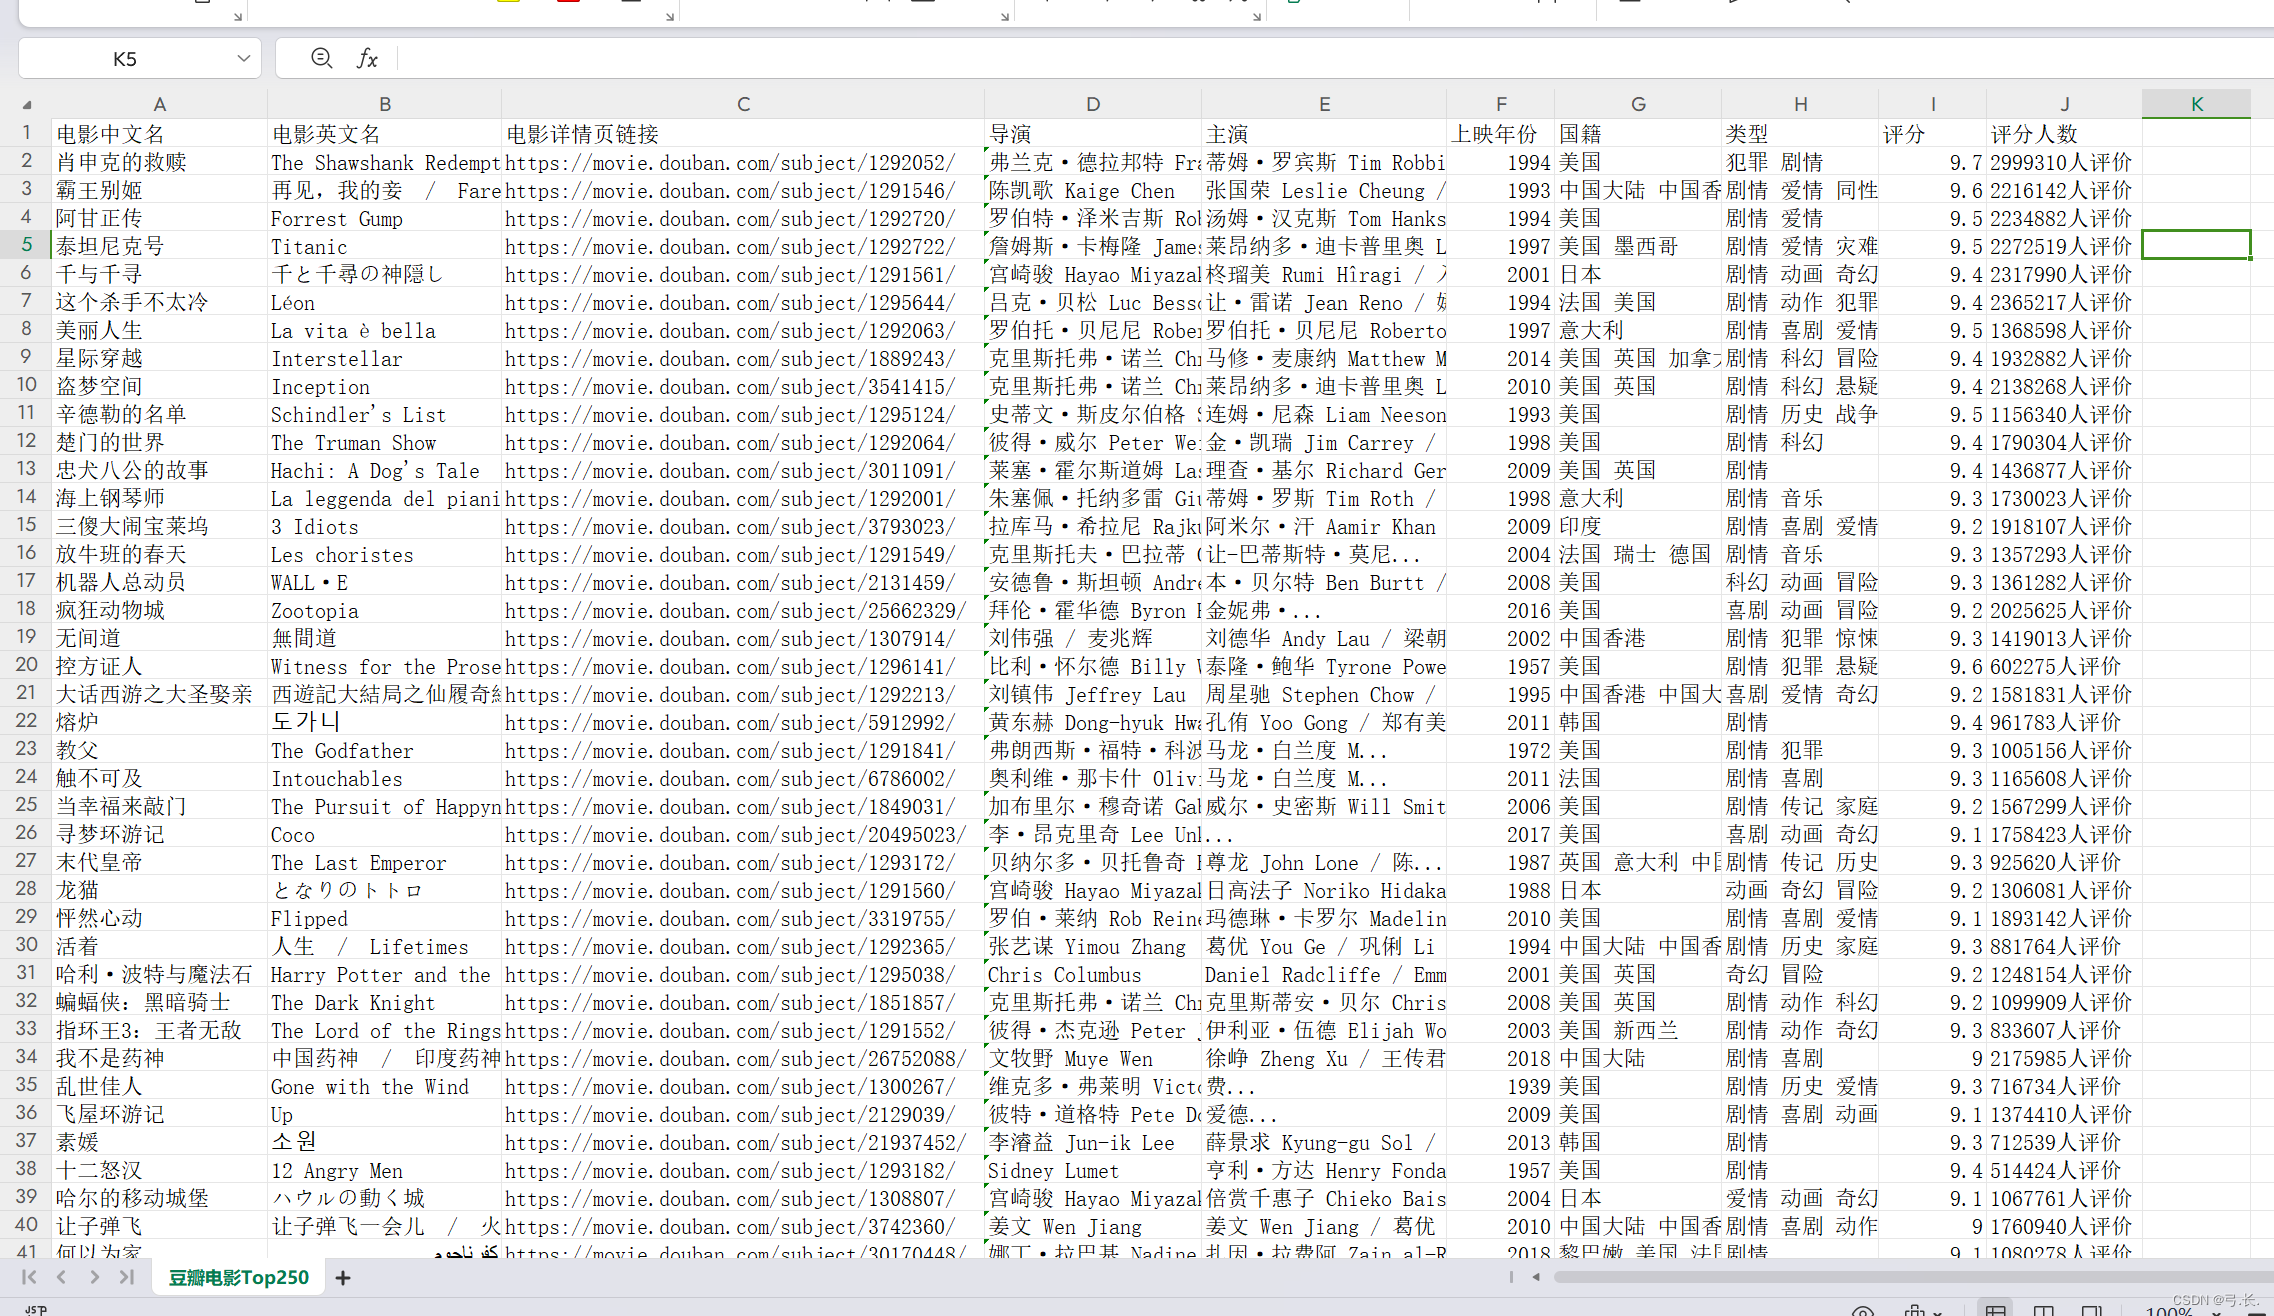Click the 盗梦空间 cell

tap(159, 386)
